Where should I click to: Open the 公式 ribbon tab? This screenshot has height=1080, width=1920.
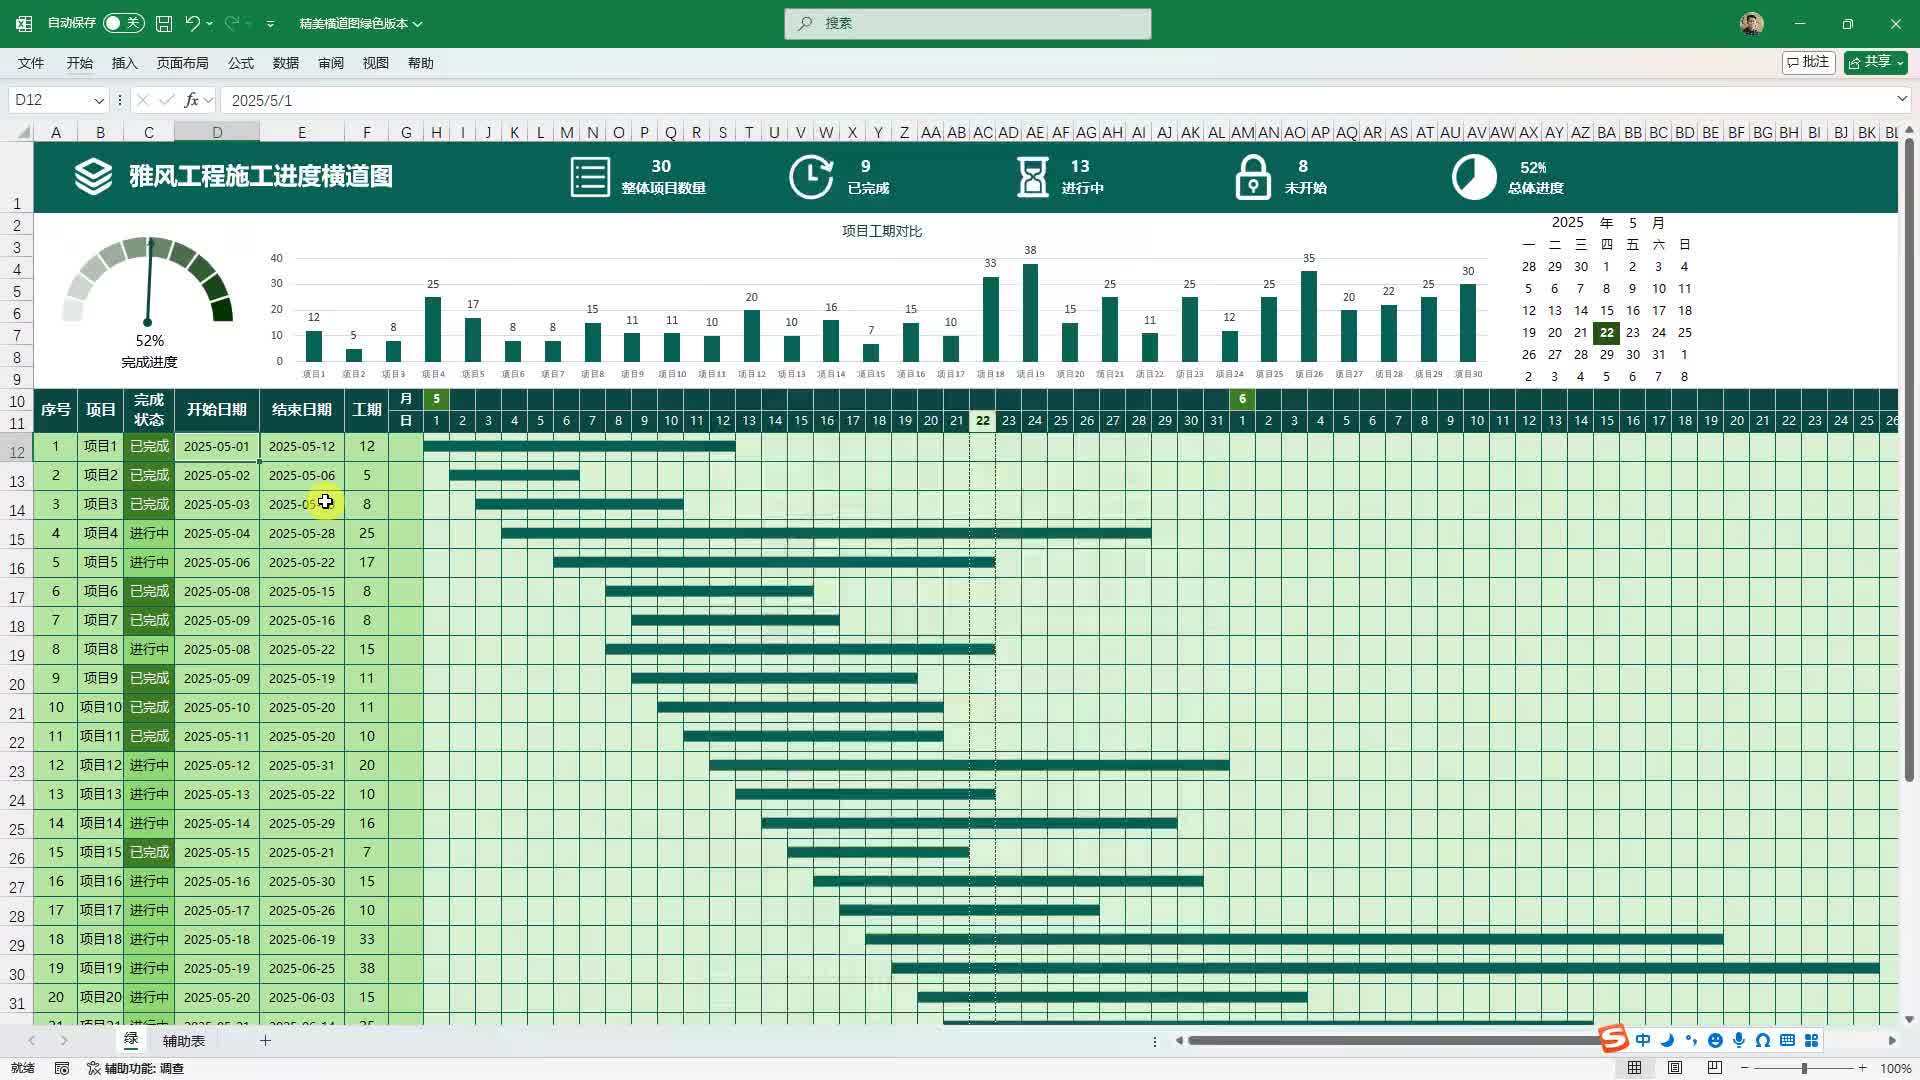[240, 63]
